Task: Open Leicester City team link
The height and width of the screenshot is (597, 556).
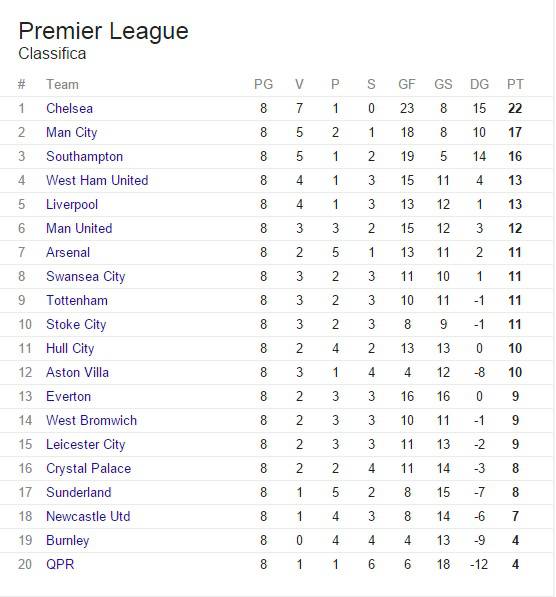Action: [86, 445]
